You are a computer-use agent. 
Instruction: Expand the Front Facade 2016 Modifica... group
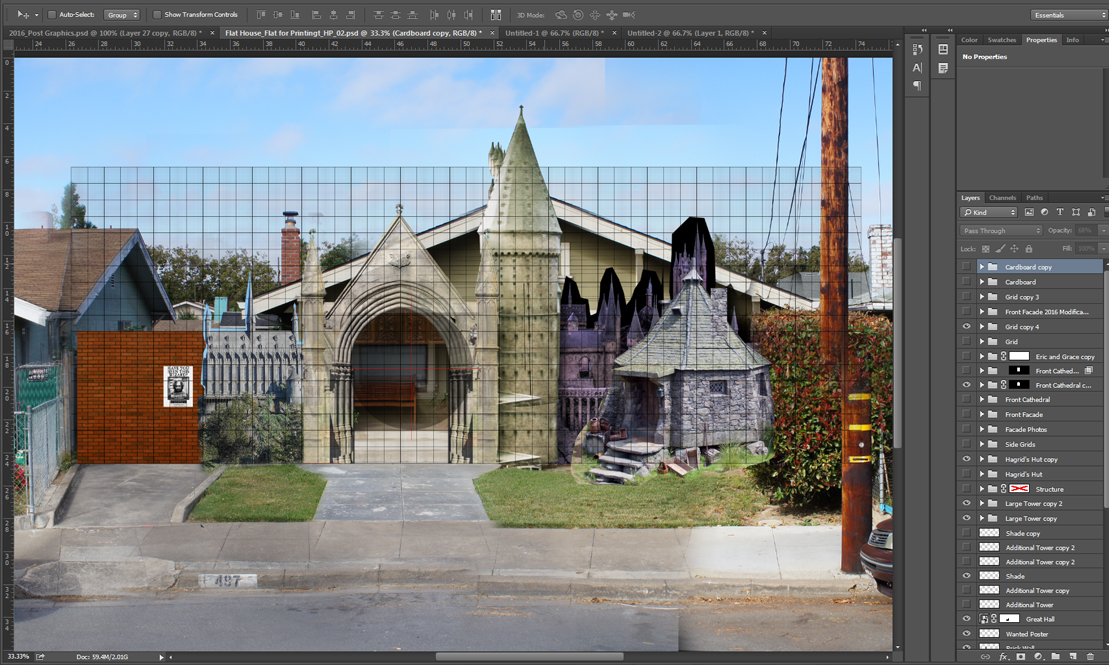tap(982, 311)
